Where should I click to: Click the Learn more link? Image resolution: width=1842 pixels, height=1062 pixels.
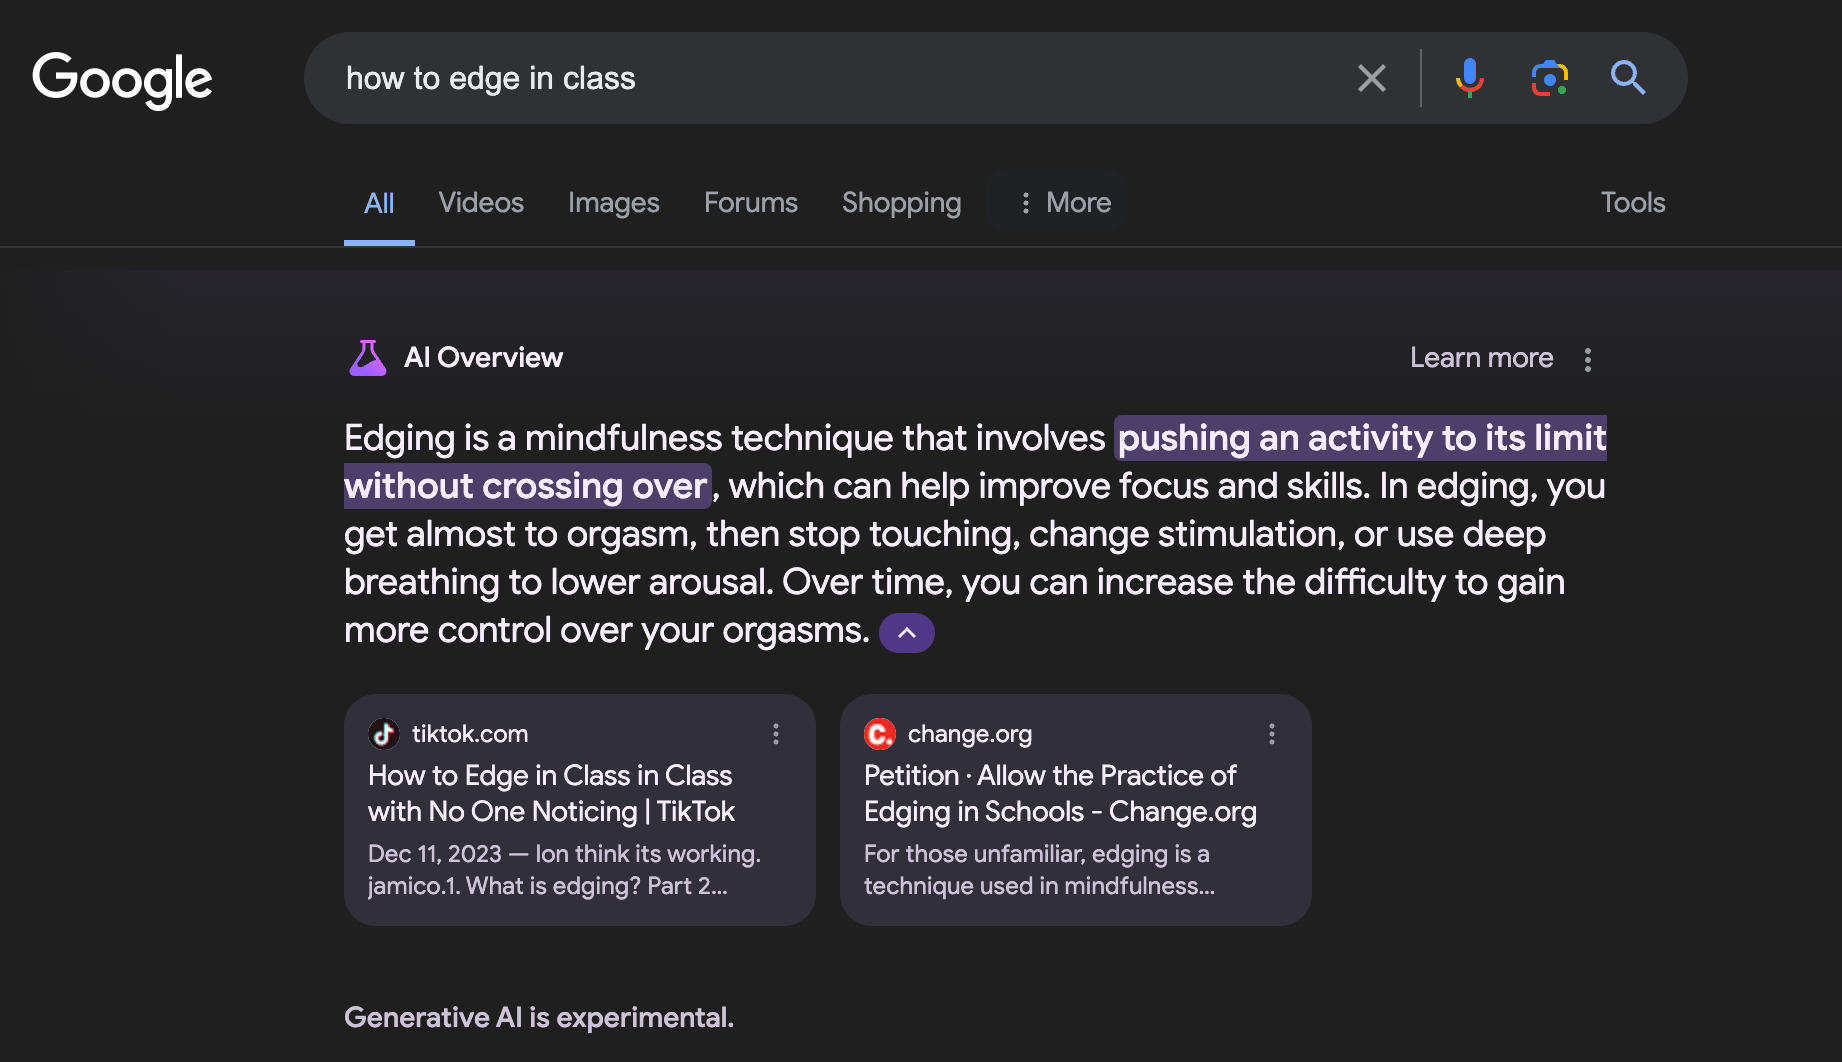point(1481,358)
